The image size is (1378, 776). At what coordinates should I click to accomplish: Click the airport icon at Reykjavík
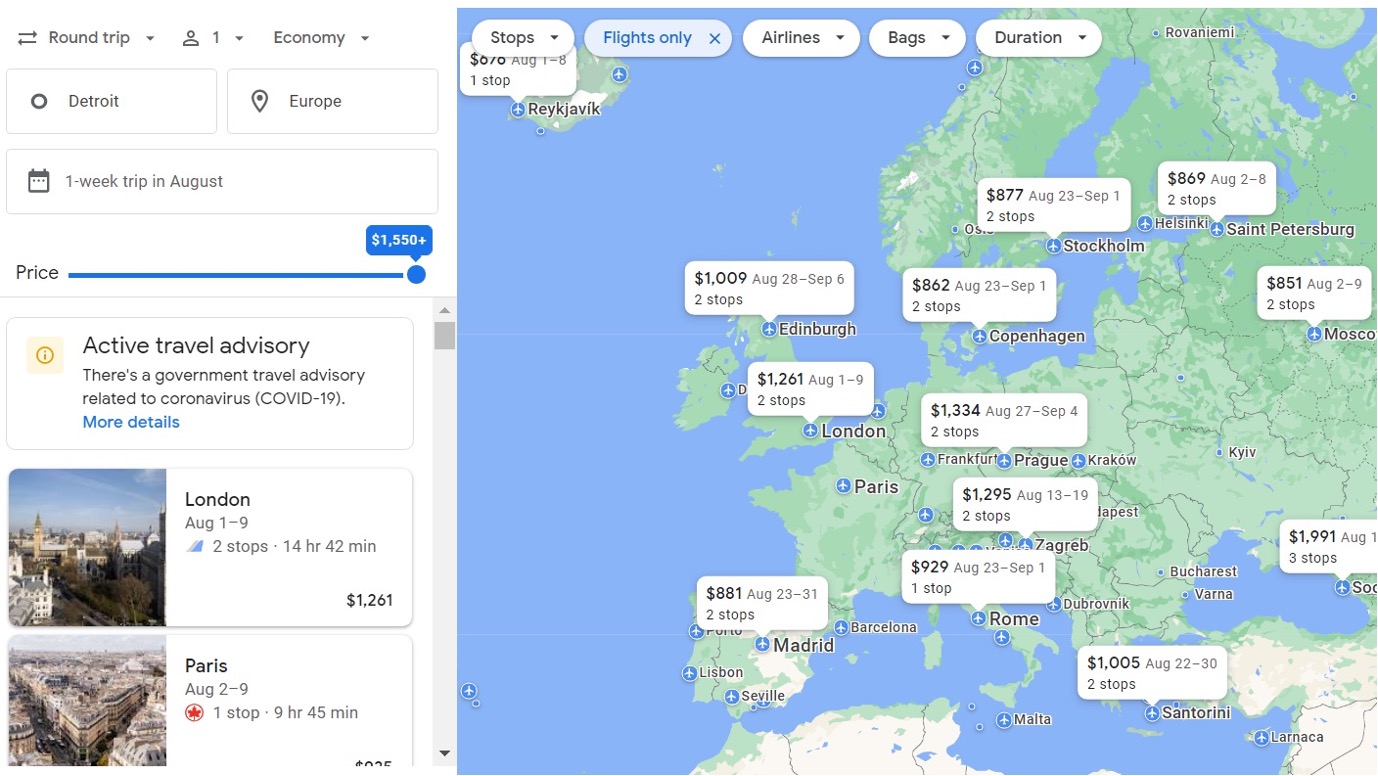[518, 109]
